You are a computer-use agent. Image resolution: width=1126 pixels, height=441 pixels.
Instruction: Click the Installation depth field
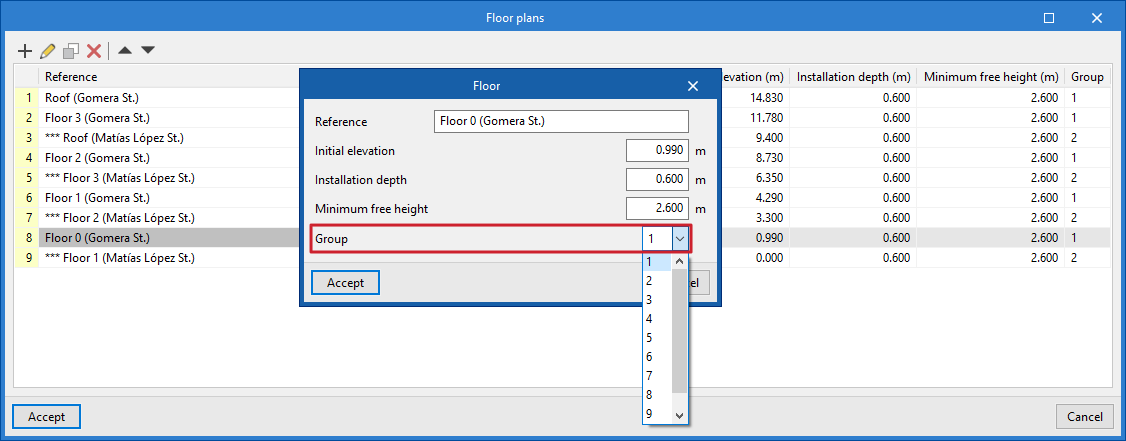point(657,180)
